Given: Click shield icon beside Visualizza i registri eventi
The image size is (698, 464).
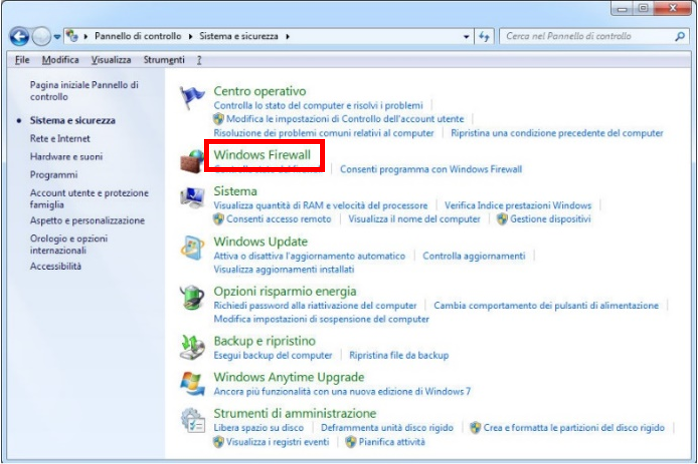Looking at the screenshot, I should click(x=218, y=442).
